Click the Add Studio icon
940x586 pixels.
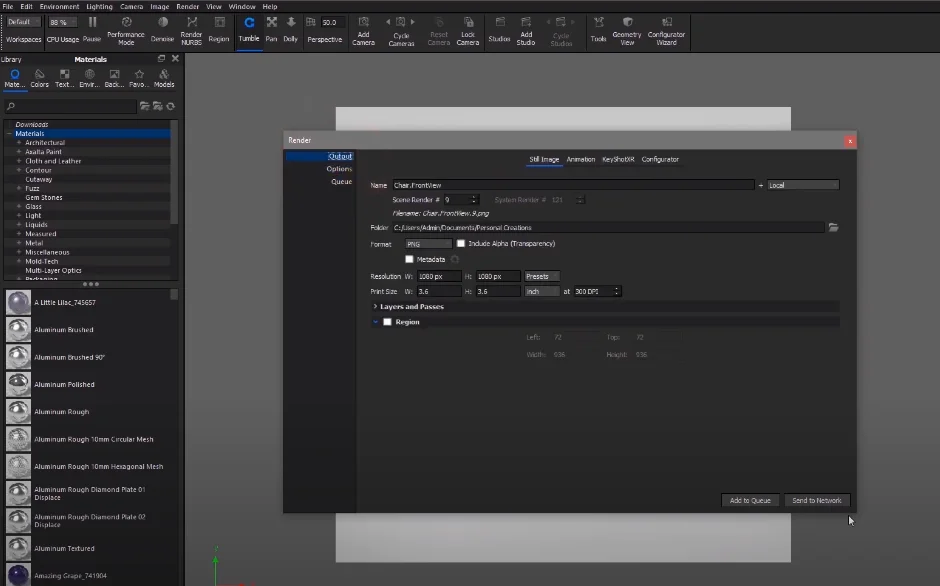(x=526, y=22)
